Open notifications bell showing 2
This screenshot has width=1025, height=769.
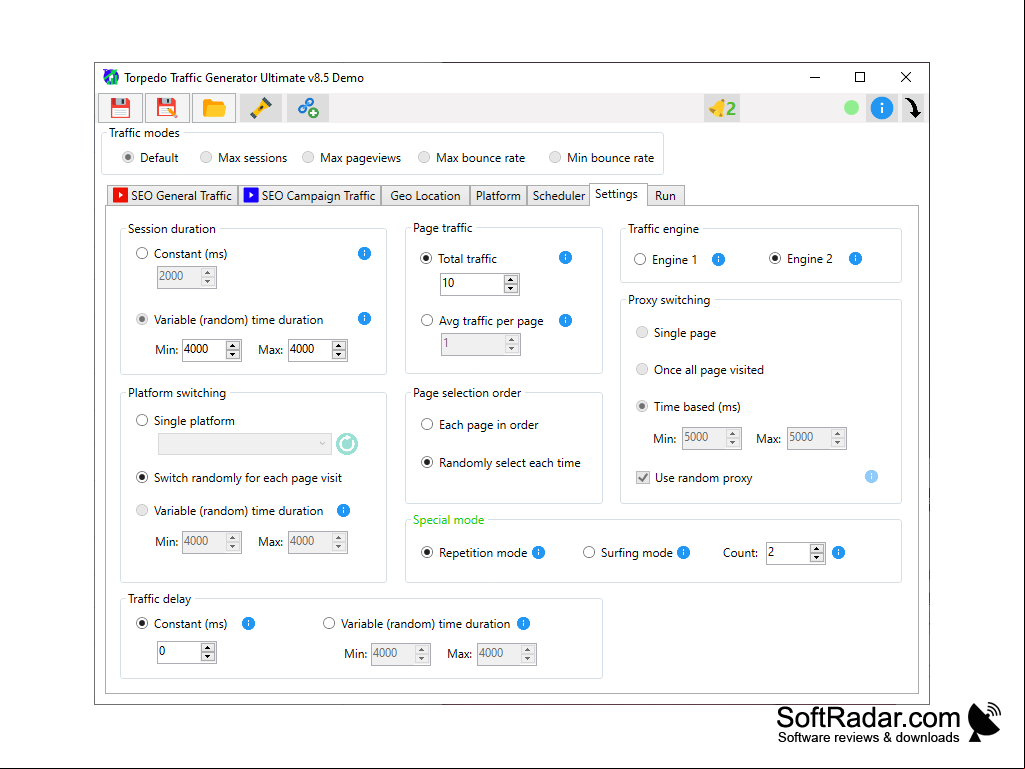click(x=722, y=109)
